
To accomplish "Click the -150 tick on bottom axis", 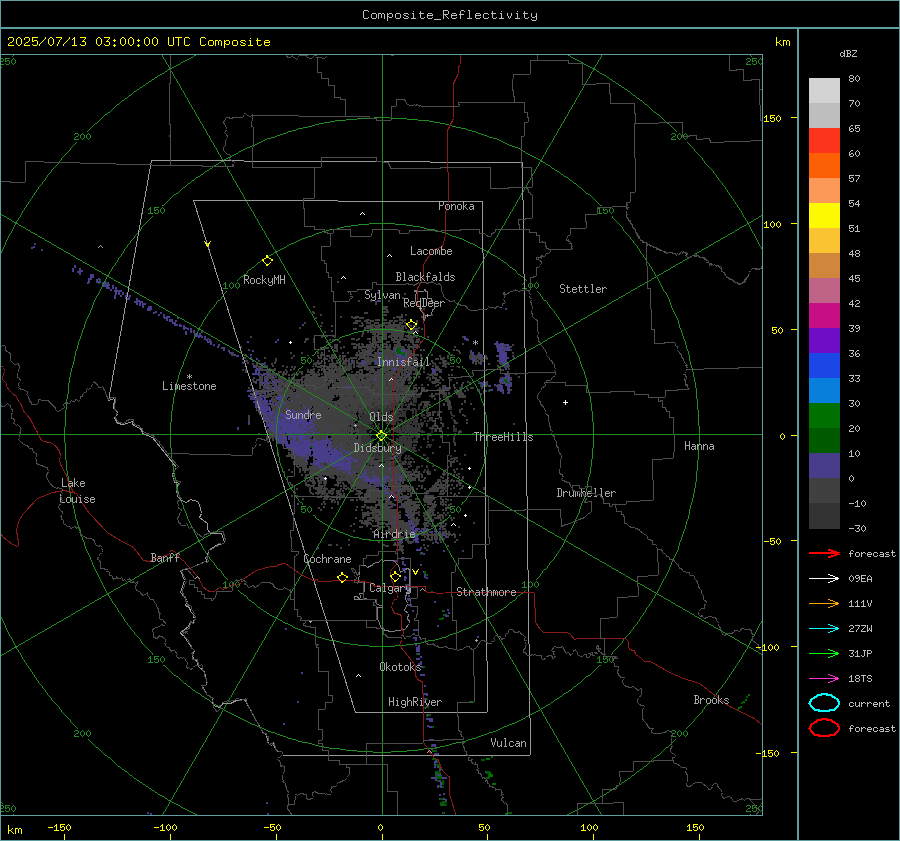I will click(x=59, y=828).
